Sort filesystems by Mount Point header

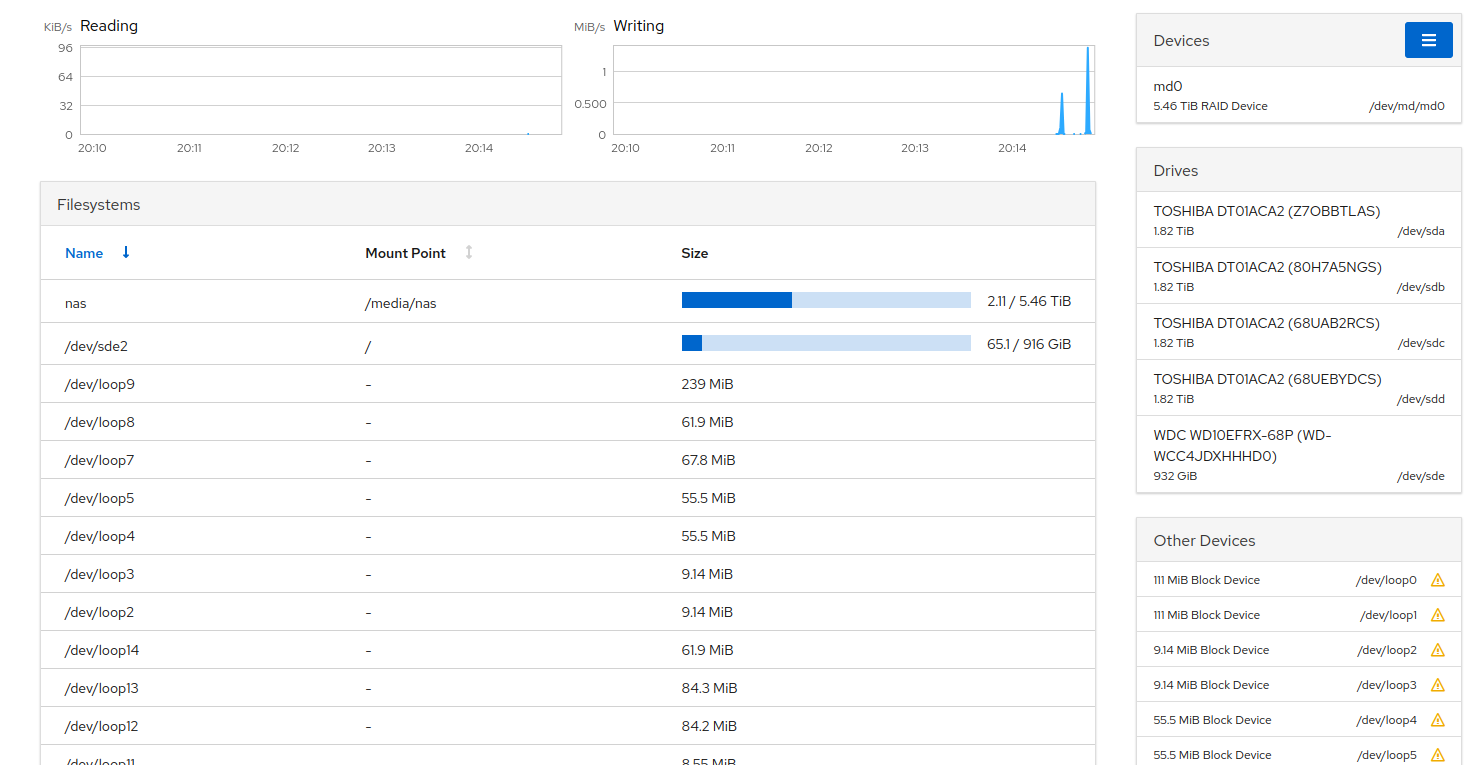coord(405,253)
